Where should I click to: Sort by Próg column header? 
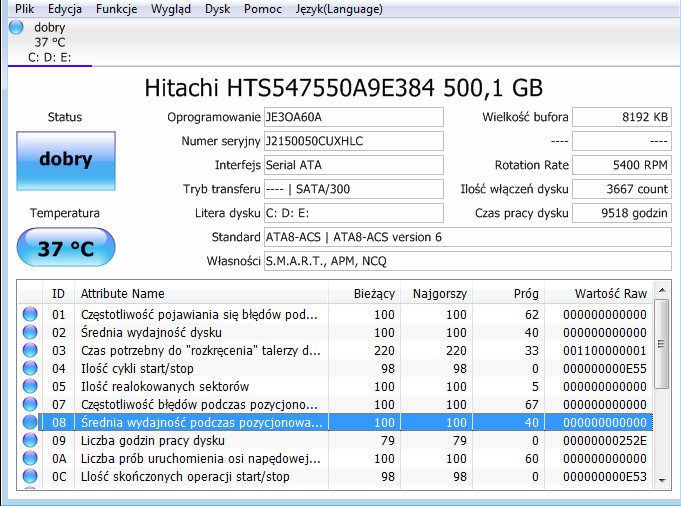click(508, 294)
